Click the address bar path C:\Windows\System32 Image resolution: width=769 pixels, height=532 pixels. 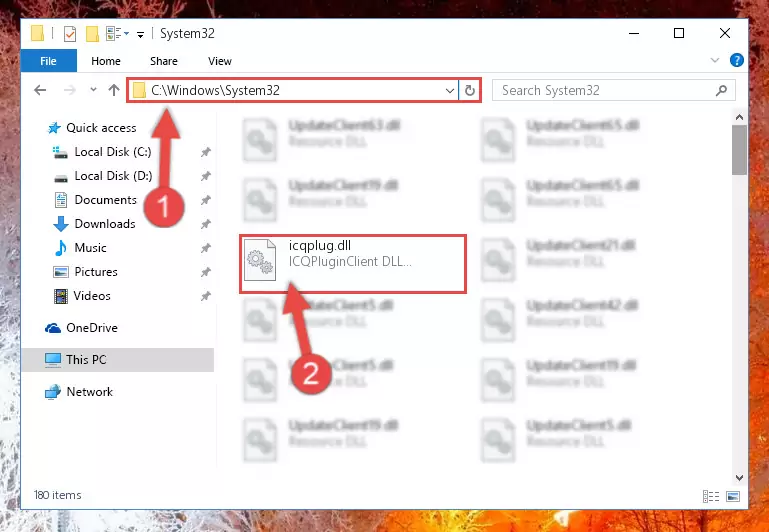(215, 90)
